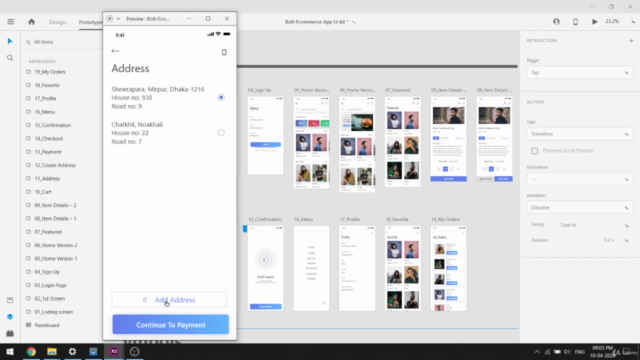Select the Shewrapara, Mirpur address radio button
640x360 pixels.
[x=221, y=98]
